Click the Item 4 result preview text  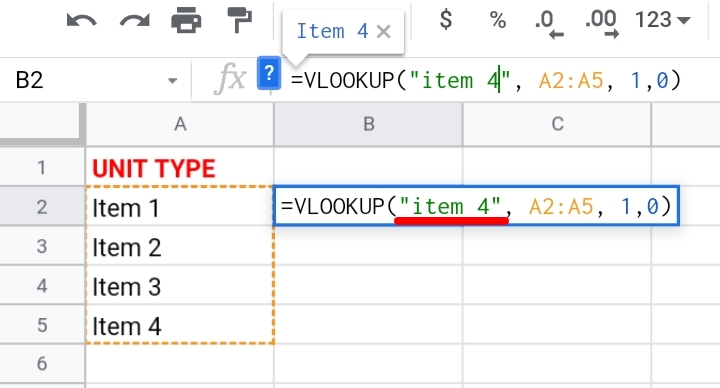pos(332,31)
